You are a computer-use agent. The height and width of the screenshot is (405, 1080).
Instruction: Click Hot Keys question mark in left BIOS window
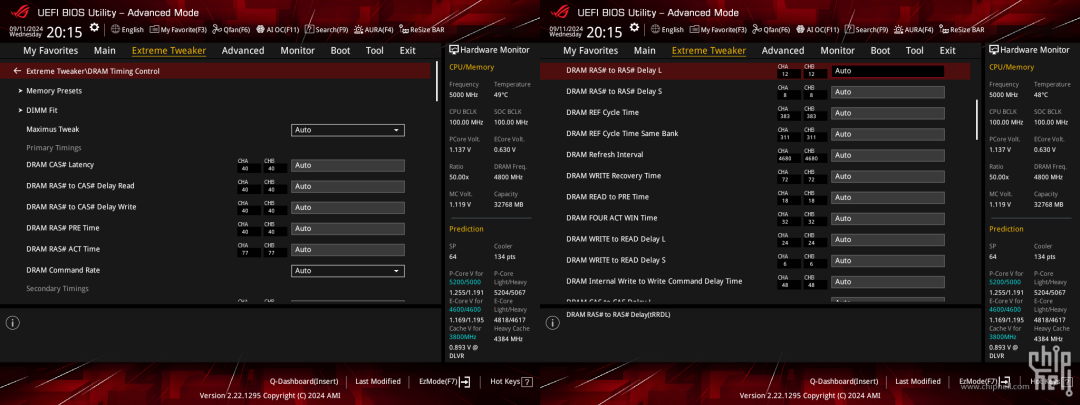tap(527, 382)
